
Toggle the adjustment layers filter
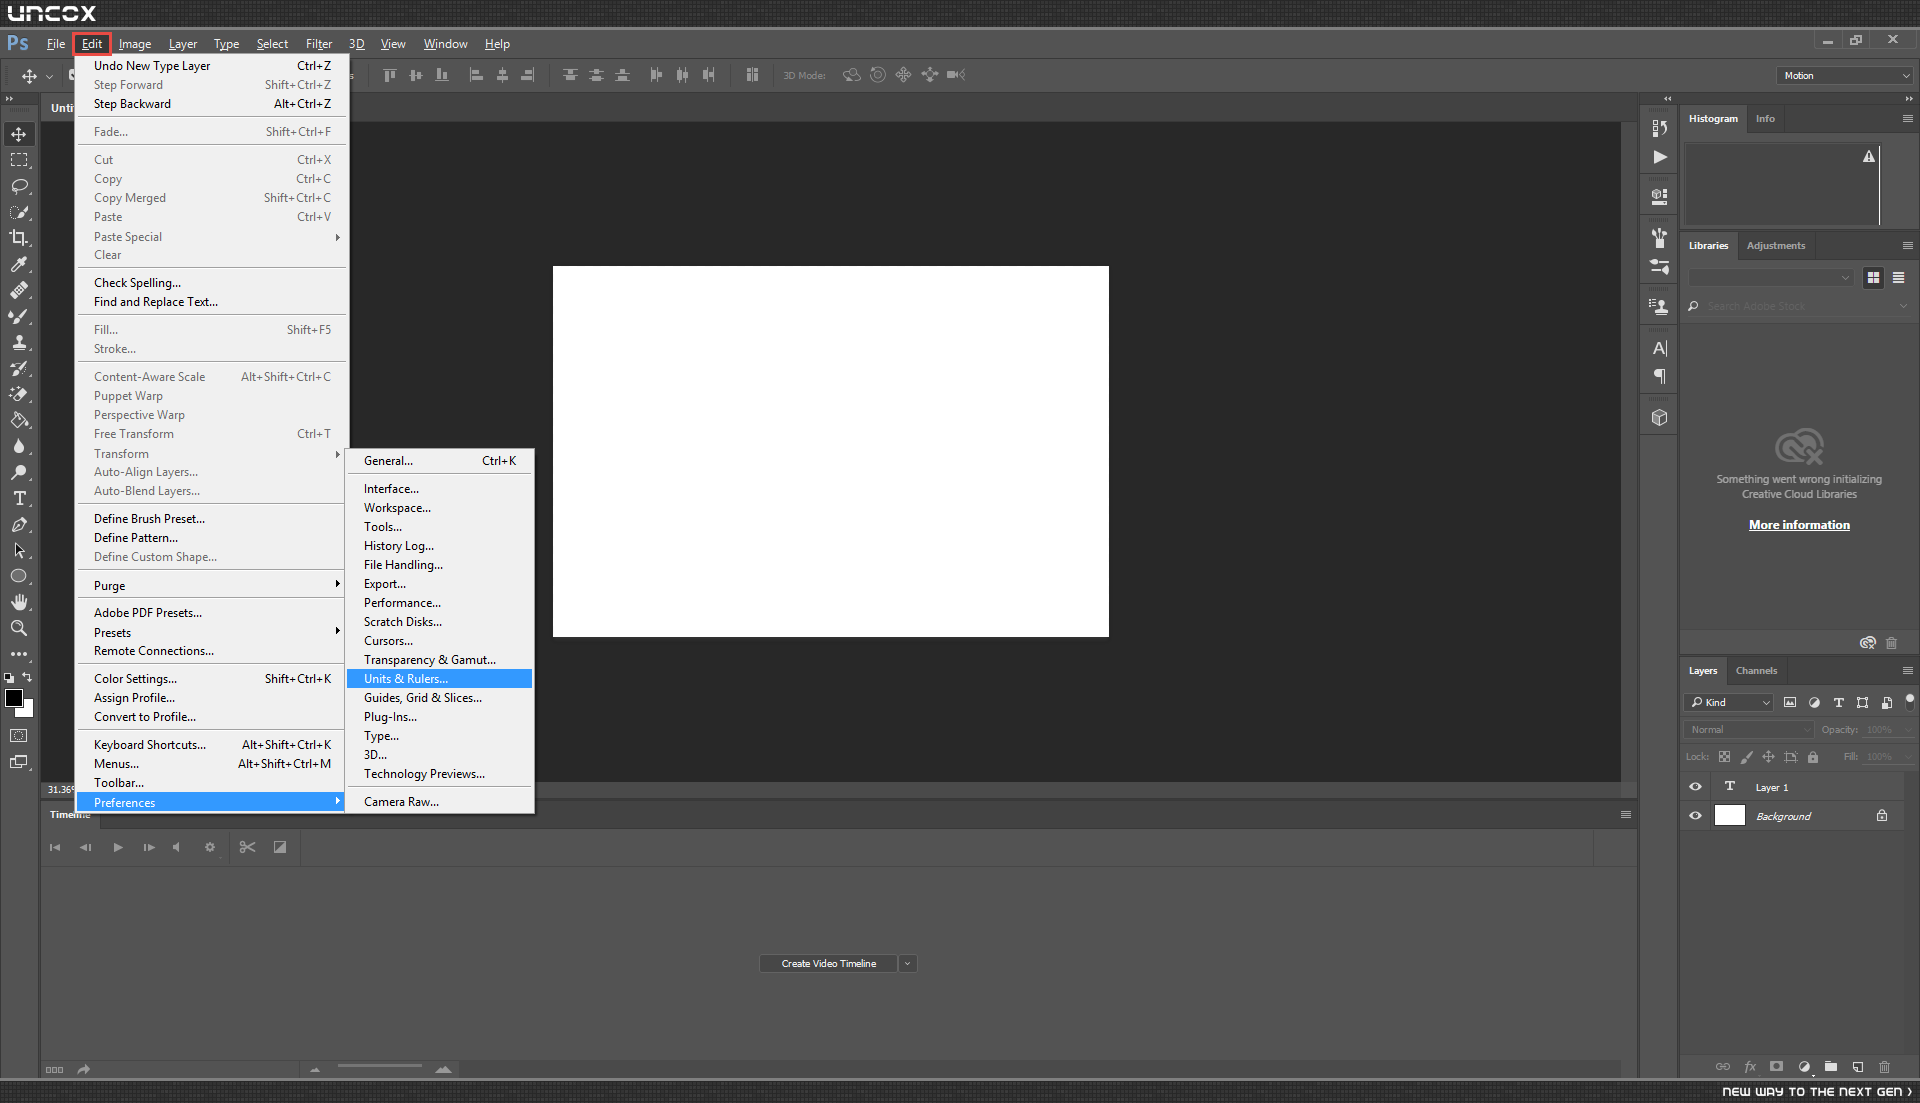pyautogui.click(x=1814, y=702)
